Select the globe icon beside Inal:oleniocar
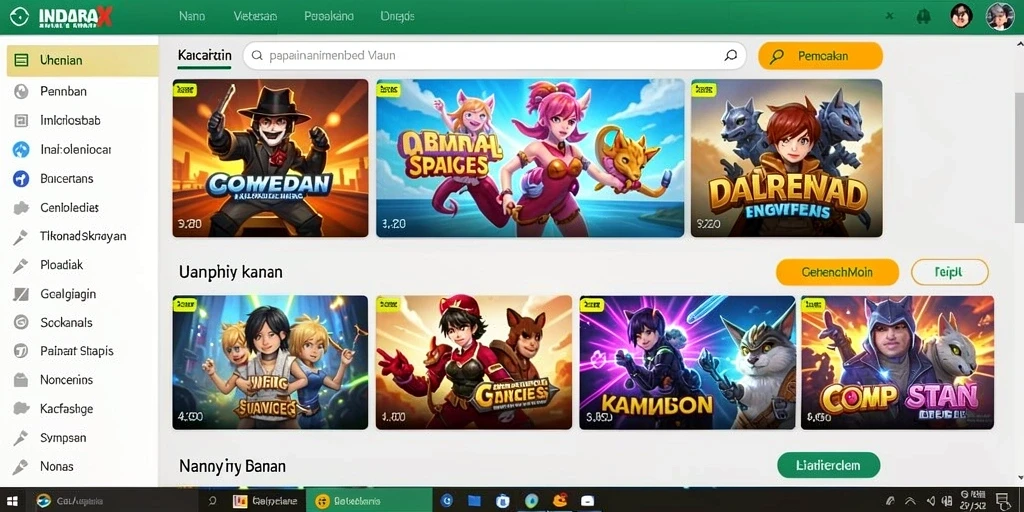The image size is (1024, 512). tap(21, 150)
